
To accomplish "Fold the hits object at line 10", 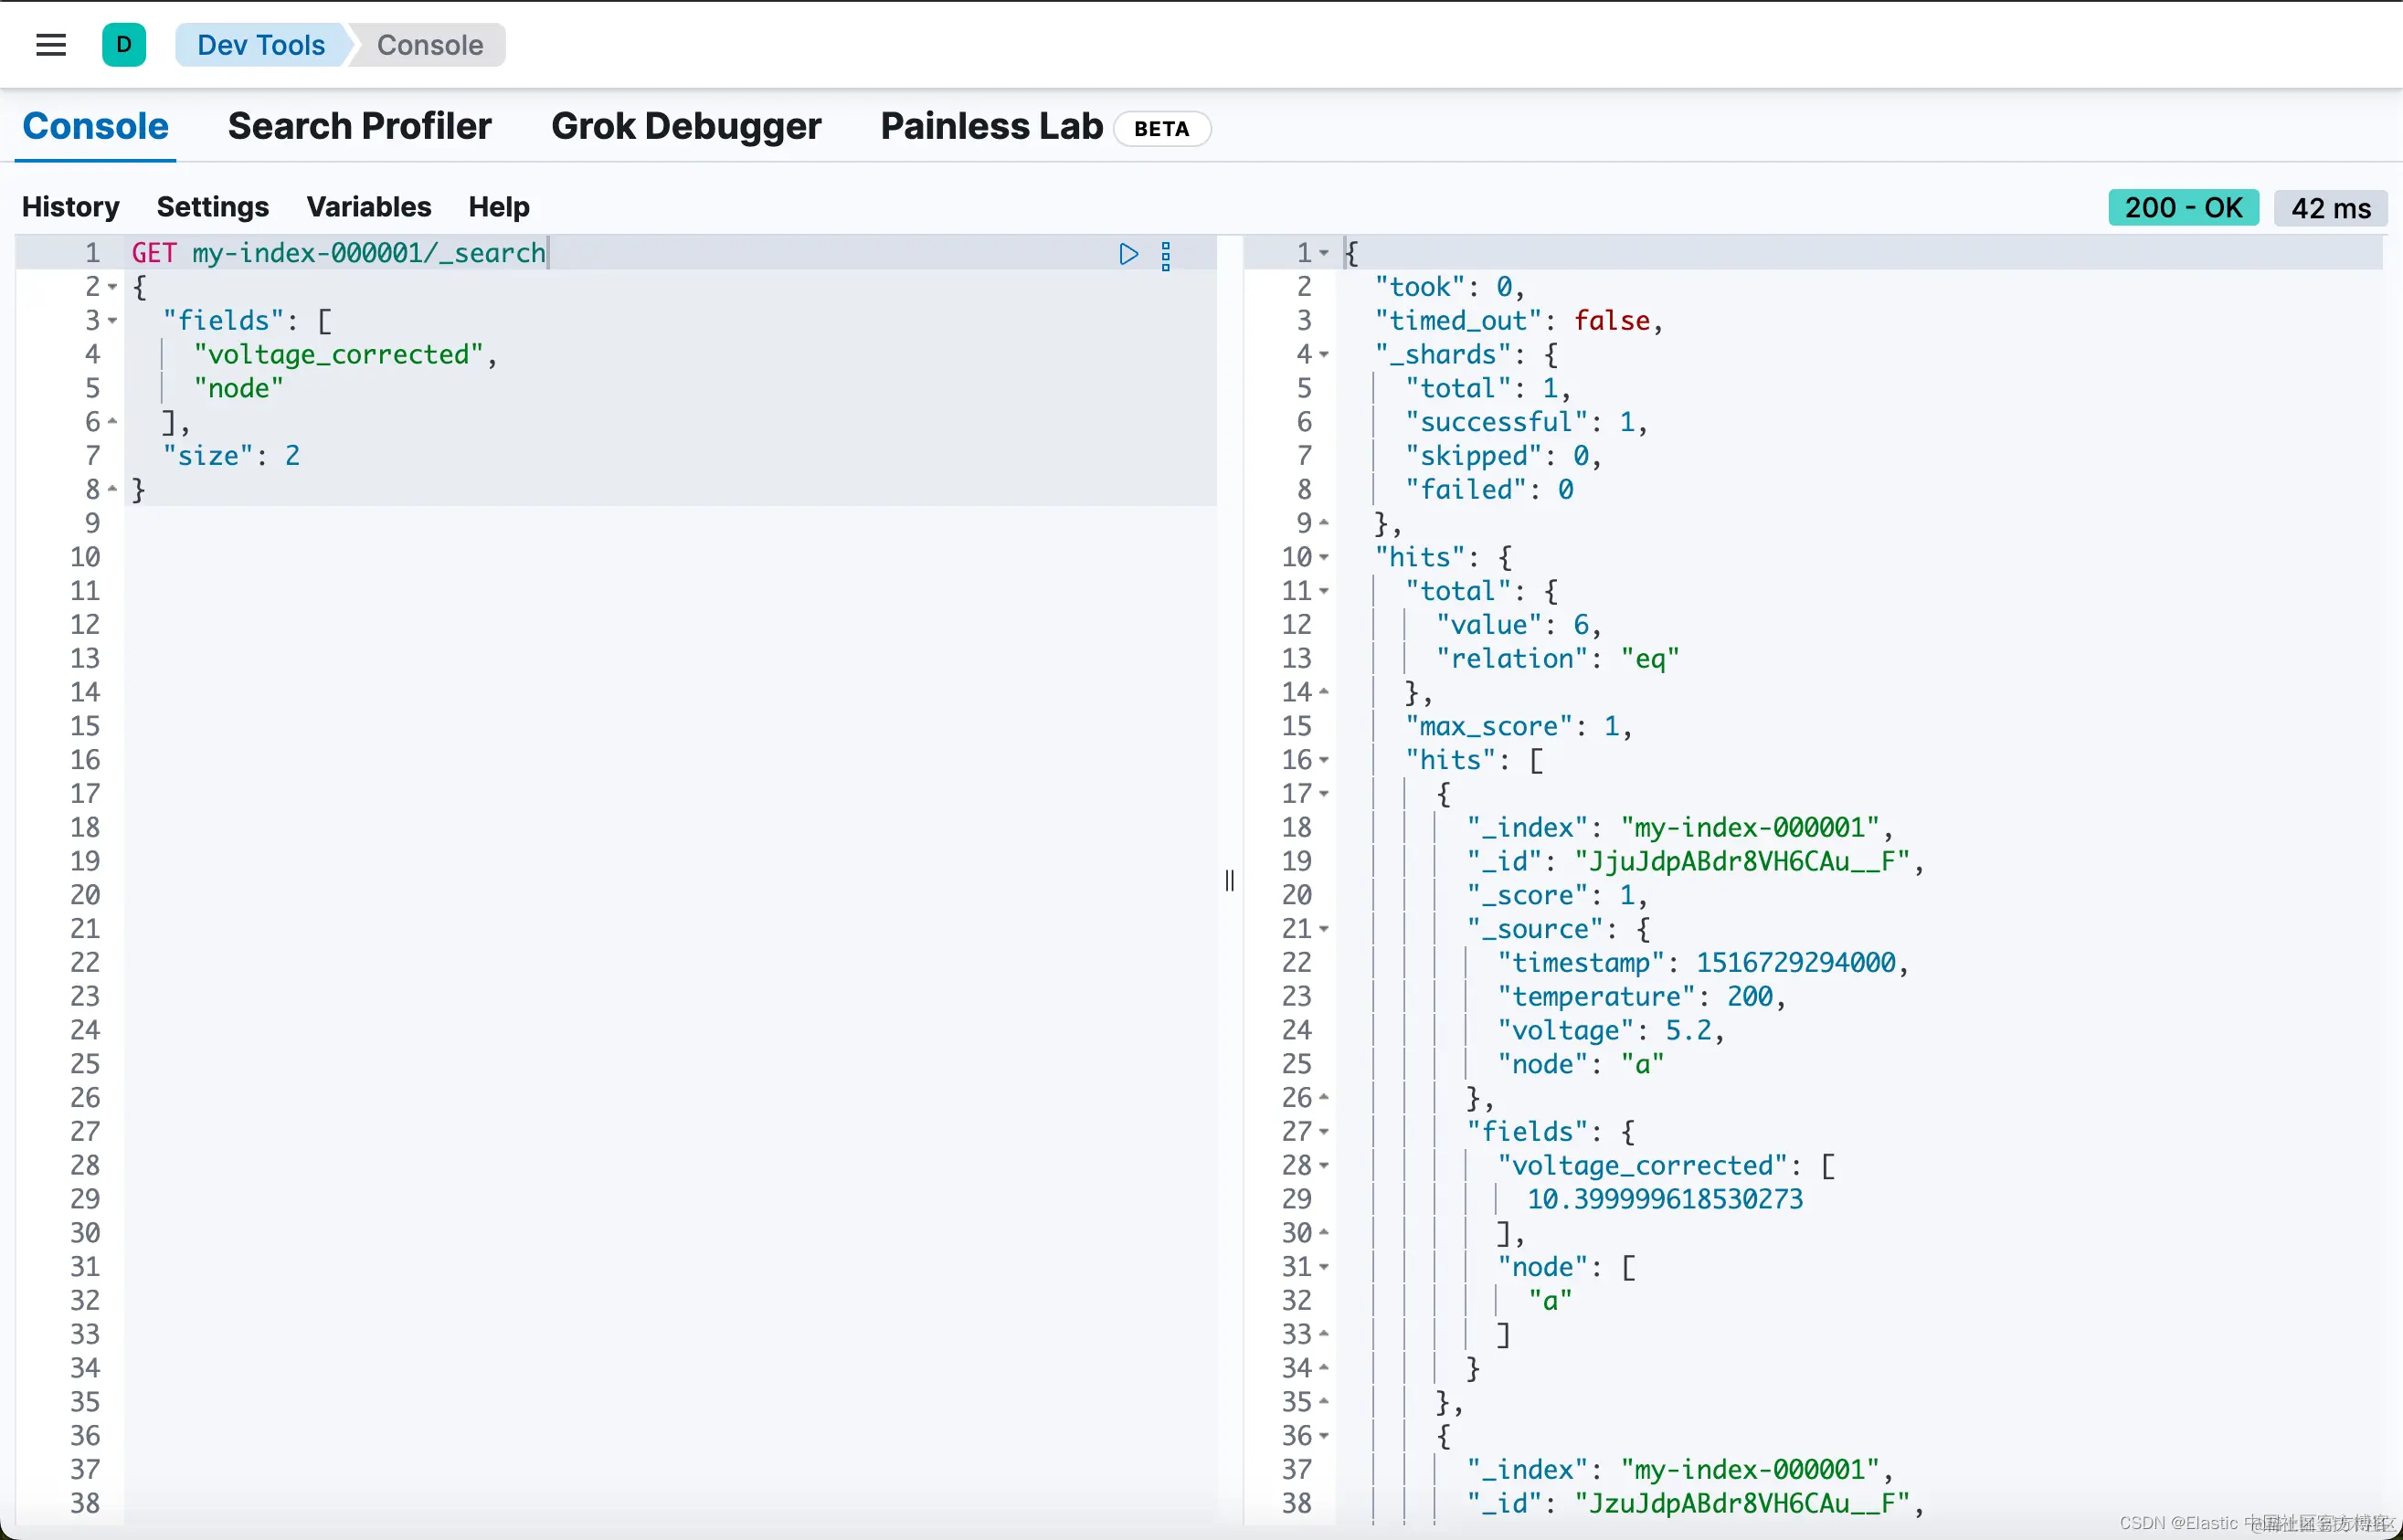I will coord(1324,558).
